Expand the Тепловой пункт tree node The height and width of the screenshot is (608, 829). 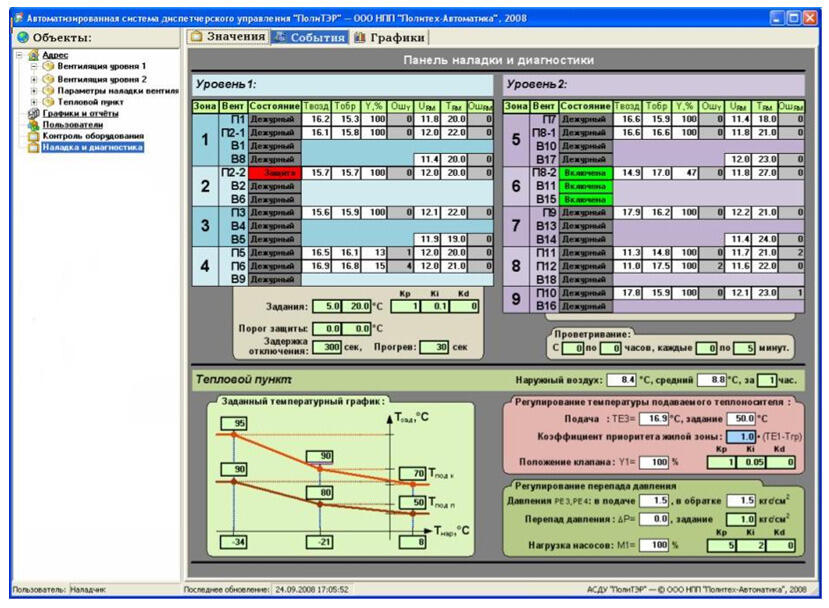click(34, 102)
